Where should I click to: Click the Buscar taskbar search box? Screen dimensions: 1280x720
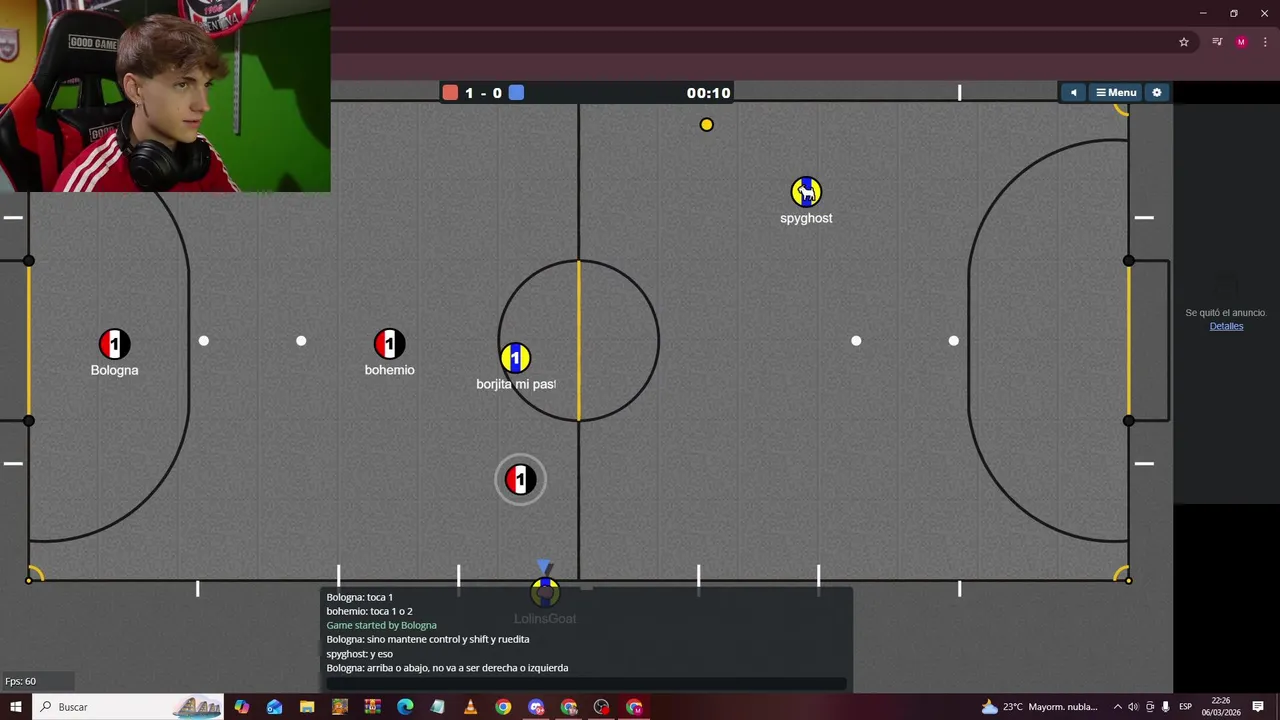[x=128, y=707]
